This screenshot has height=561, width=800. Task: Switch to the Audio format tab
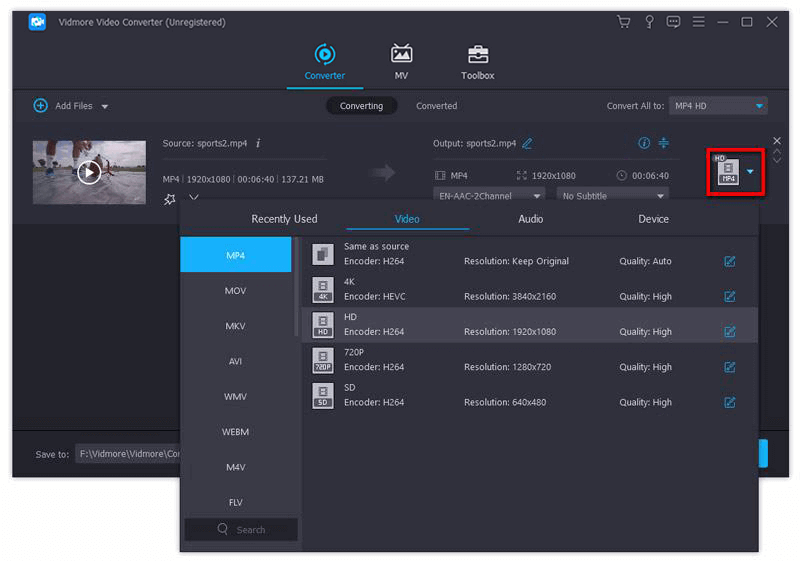[530, 219]
